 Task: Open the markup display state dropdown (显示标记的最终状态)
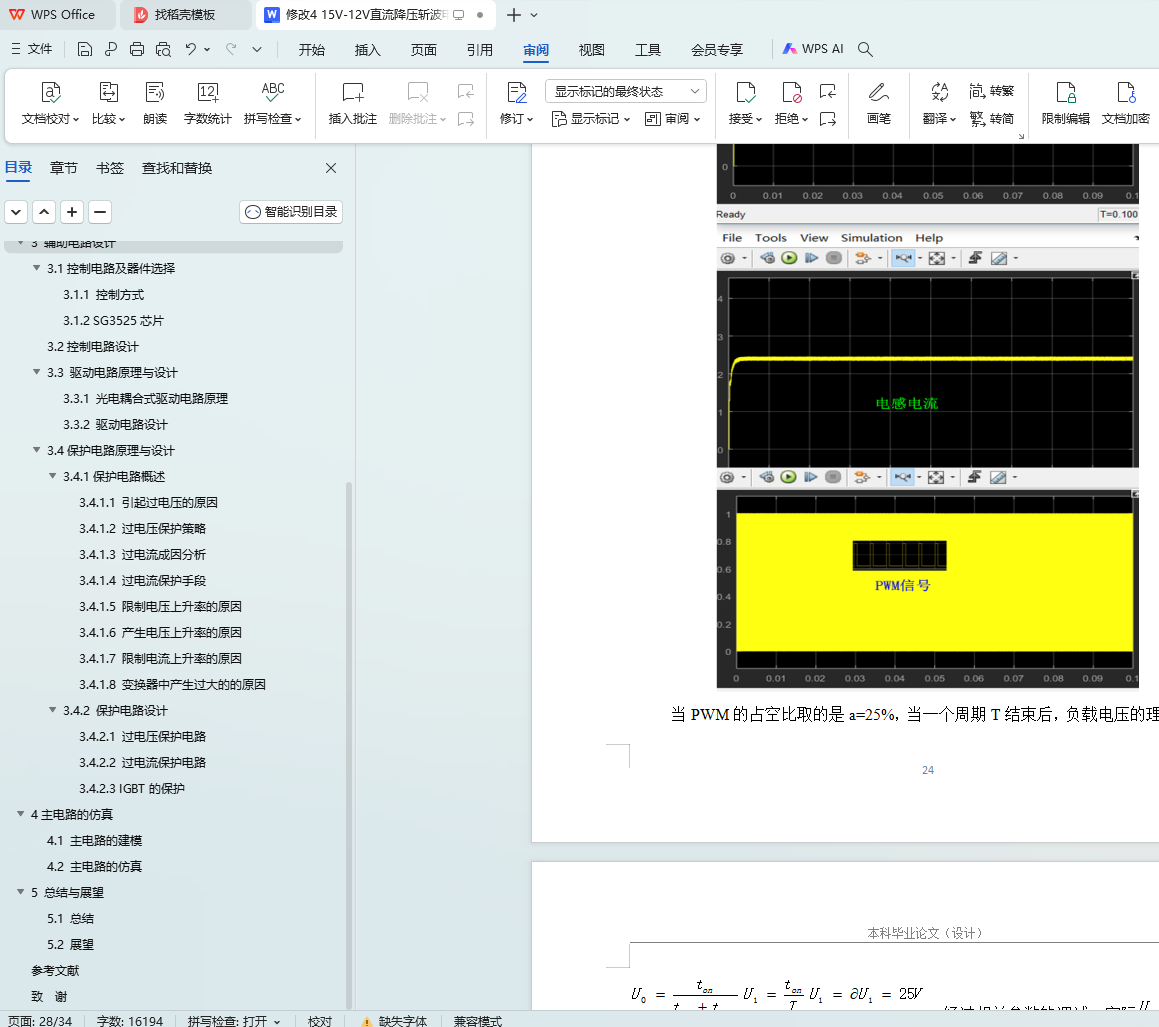click(626, 91)
